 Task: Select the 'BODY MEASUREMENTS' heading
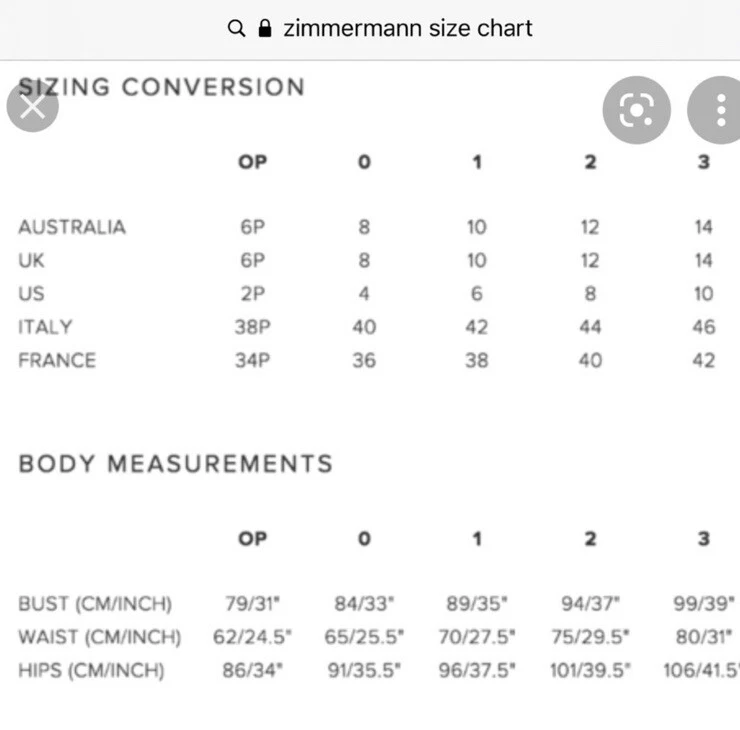(176, 463)
